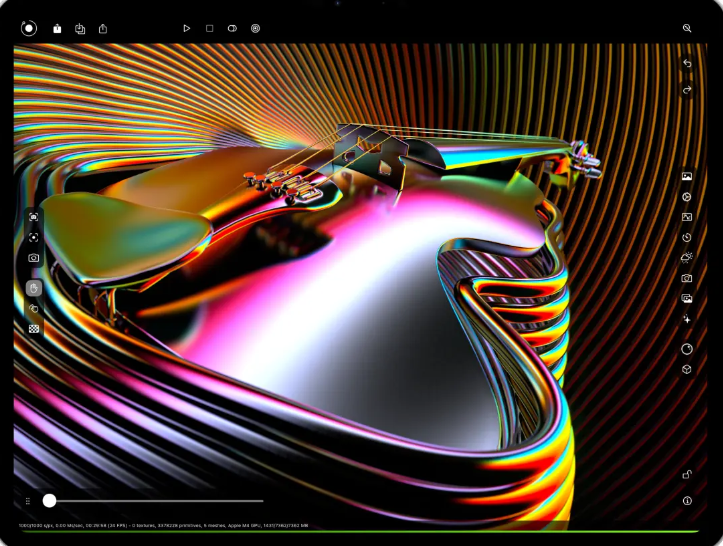Toggle the unlock padlock icon

687,475
